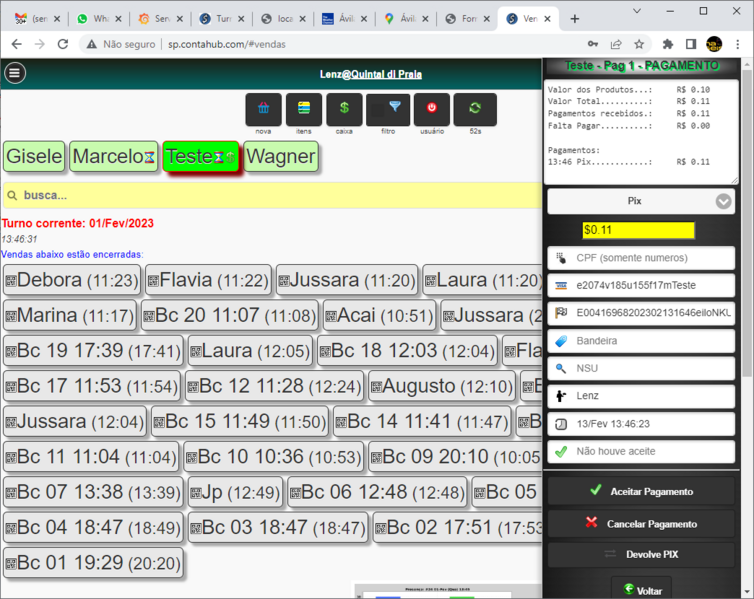Open closed sale Laura (12:05)
Image resolution: width=754 pixels, height=599 pixels.
[250, 351]
